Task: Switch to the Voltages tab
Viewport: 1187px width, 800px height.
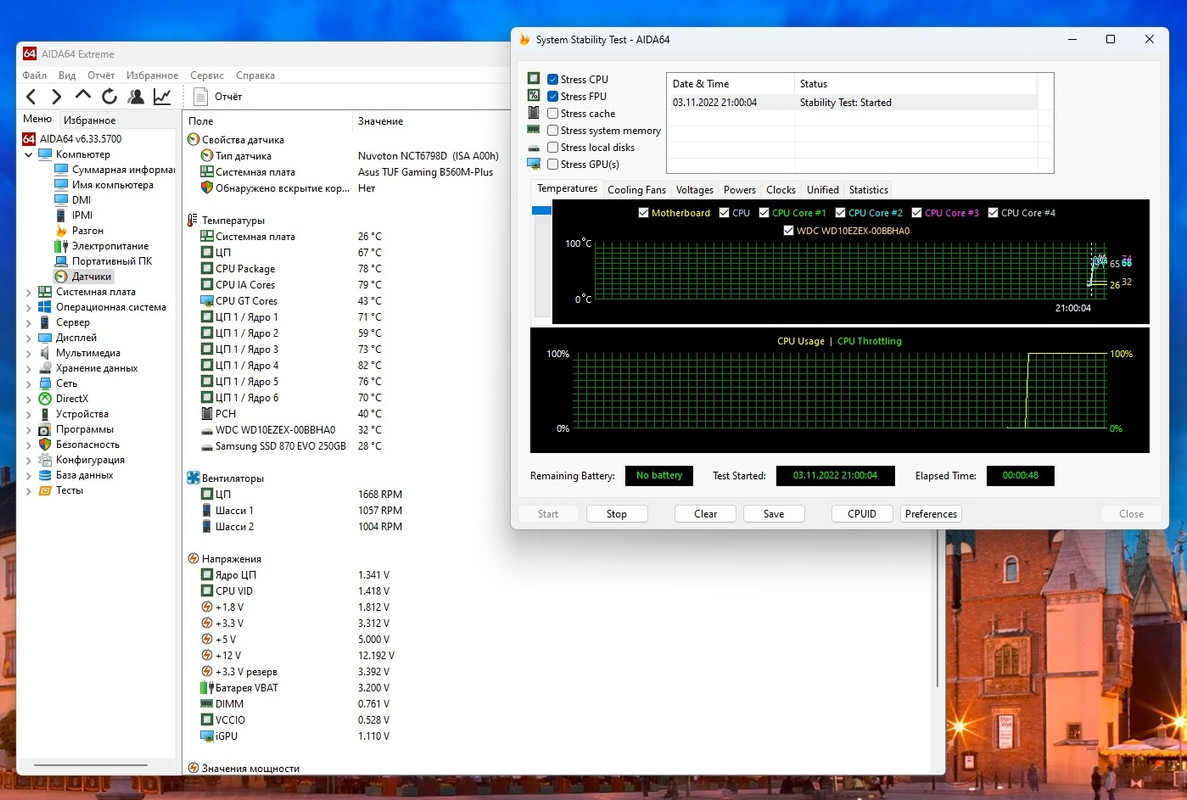Action: [694, 190]
